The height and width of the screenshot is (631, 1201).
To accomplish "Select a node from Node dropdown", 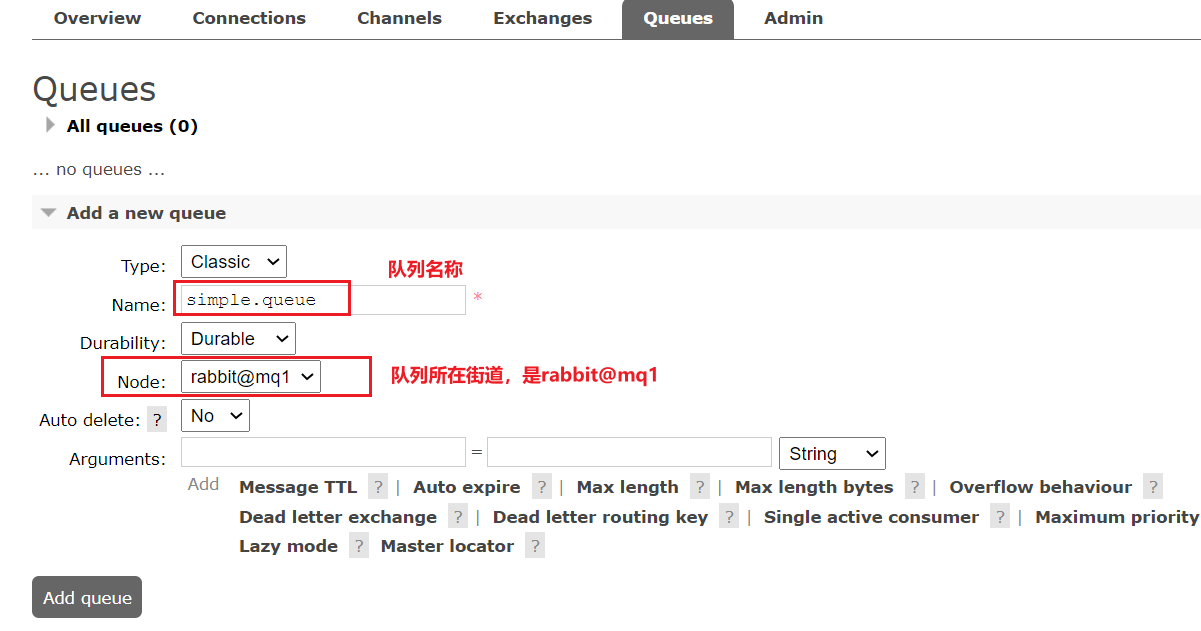I will [x=250, y=377].
